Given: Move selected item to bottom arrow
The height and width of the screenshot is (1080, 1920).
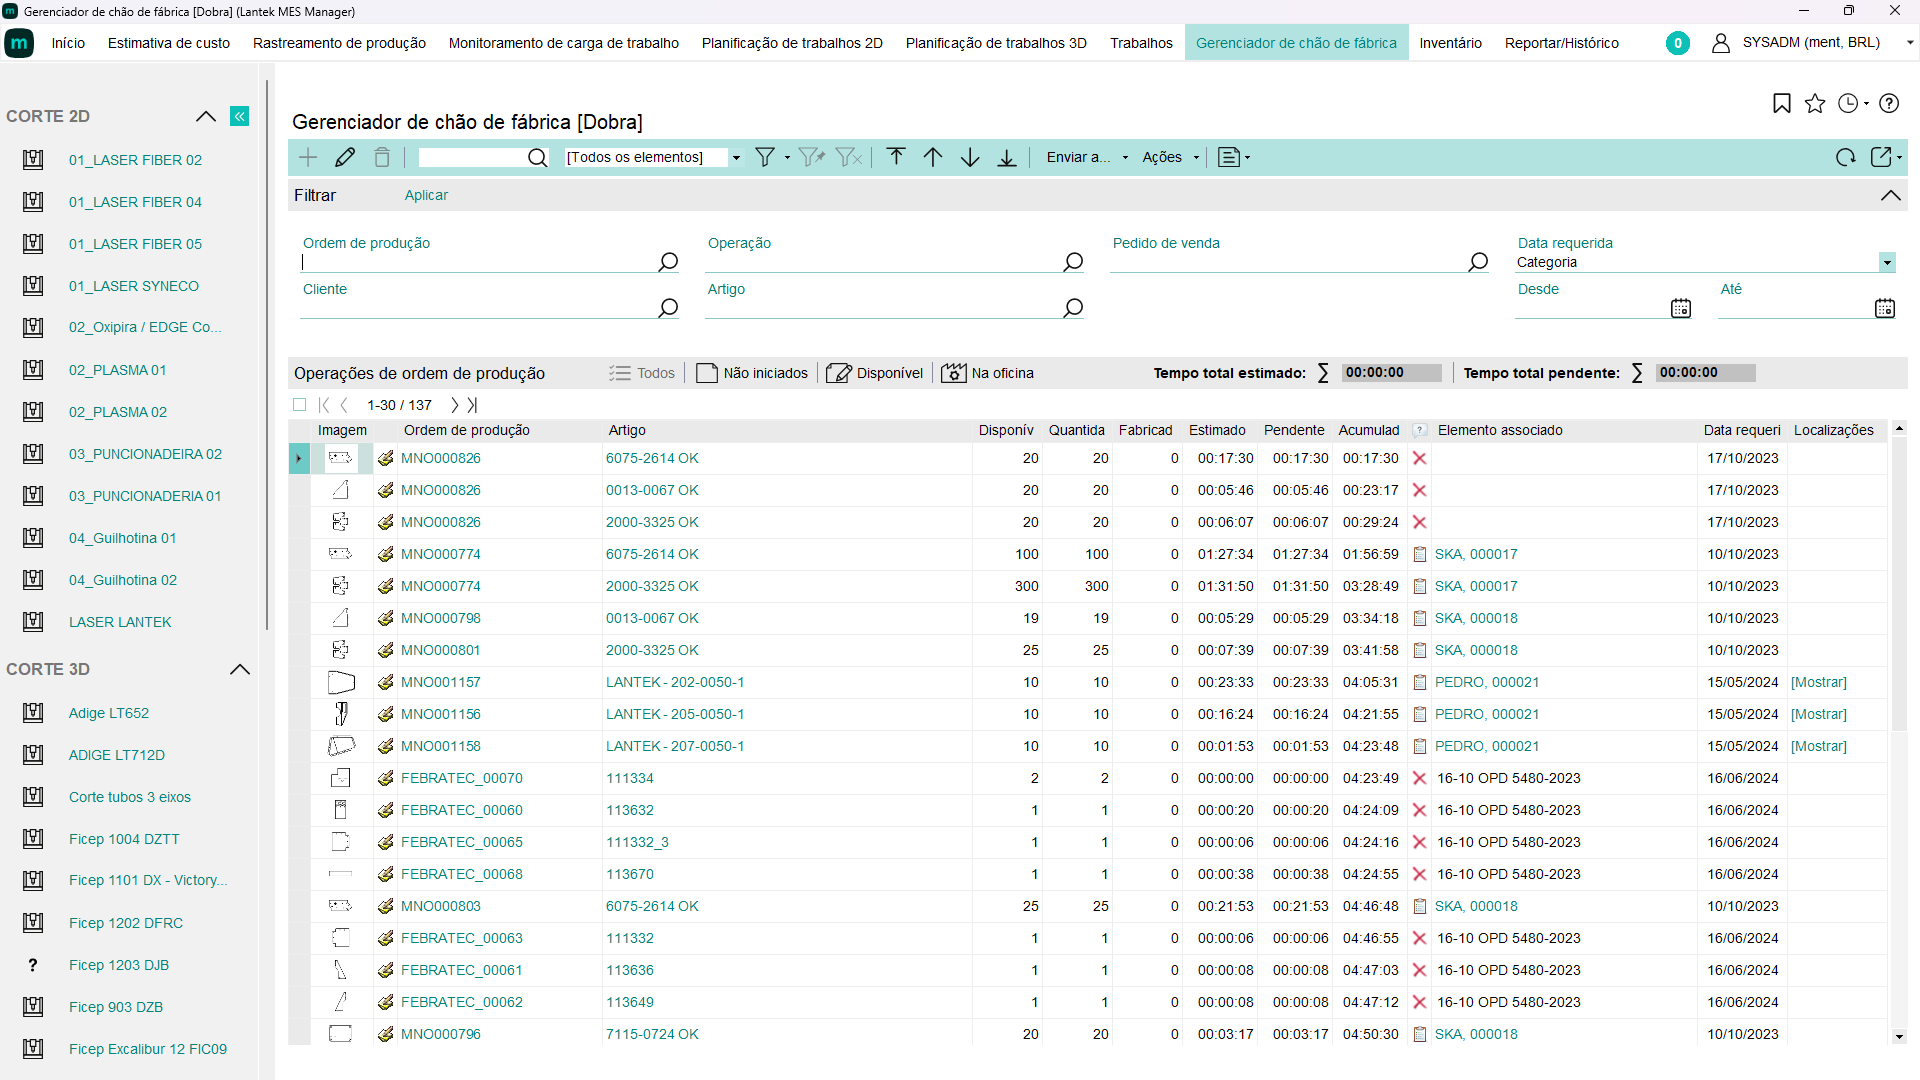Looking at the screenshot, I should (1007, 157).
